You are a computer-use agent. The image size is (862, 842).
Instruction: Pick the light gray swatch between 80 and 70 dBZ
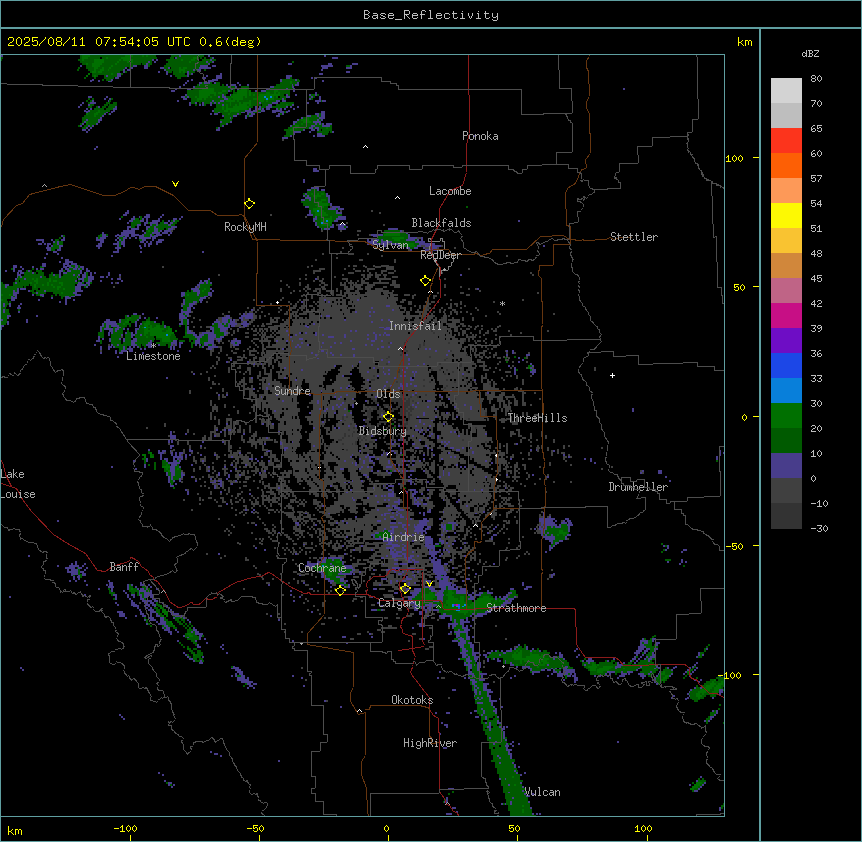[x=786, y=90]
